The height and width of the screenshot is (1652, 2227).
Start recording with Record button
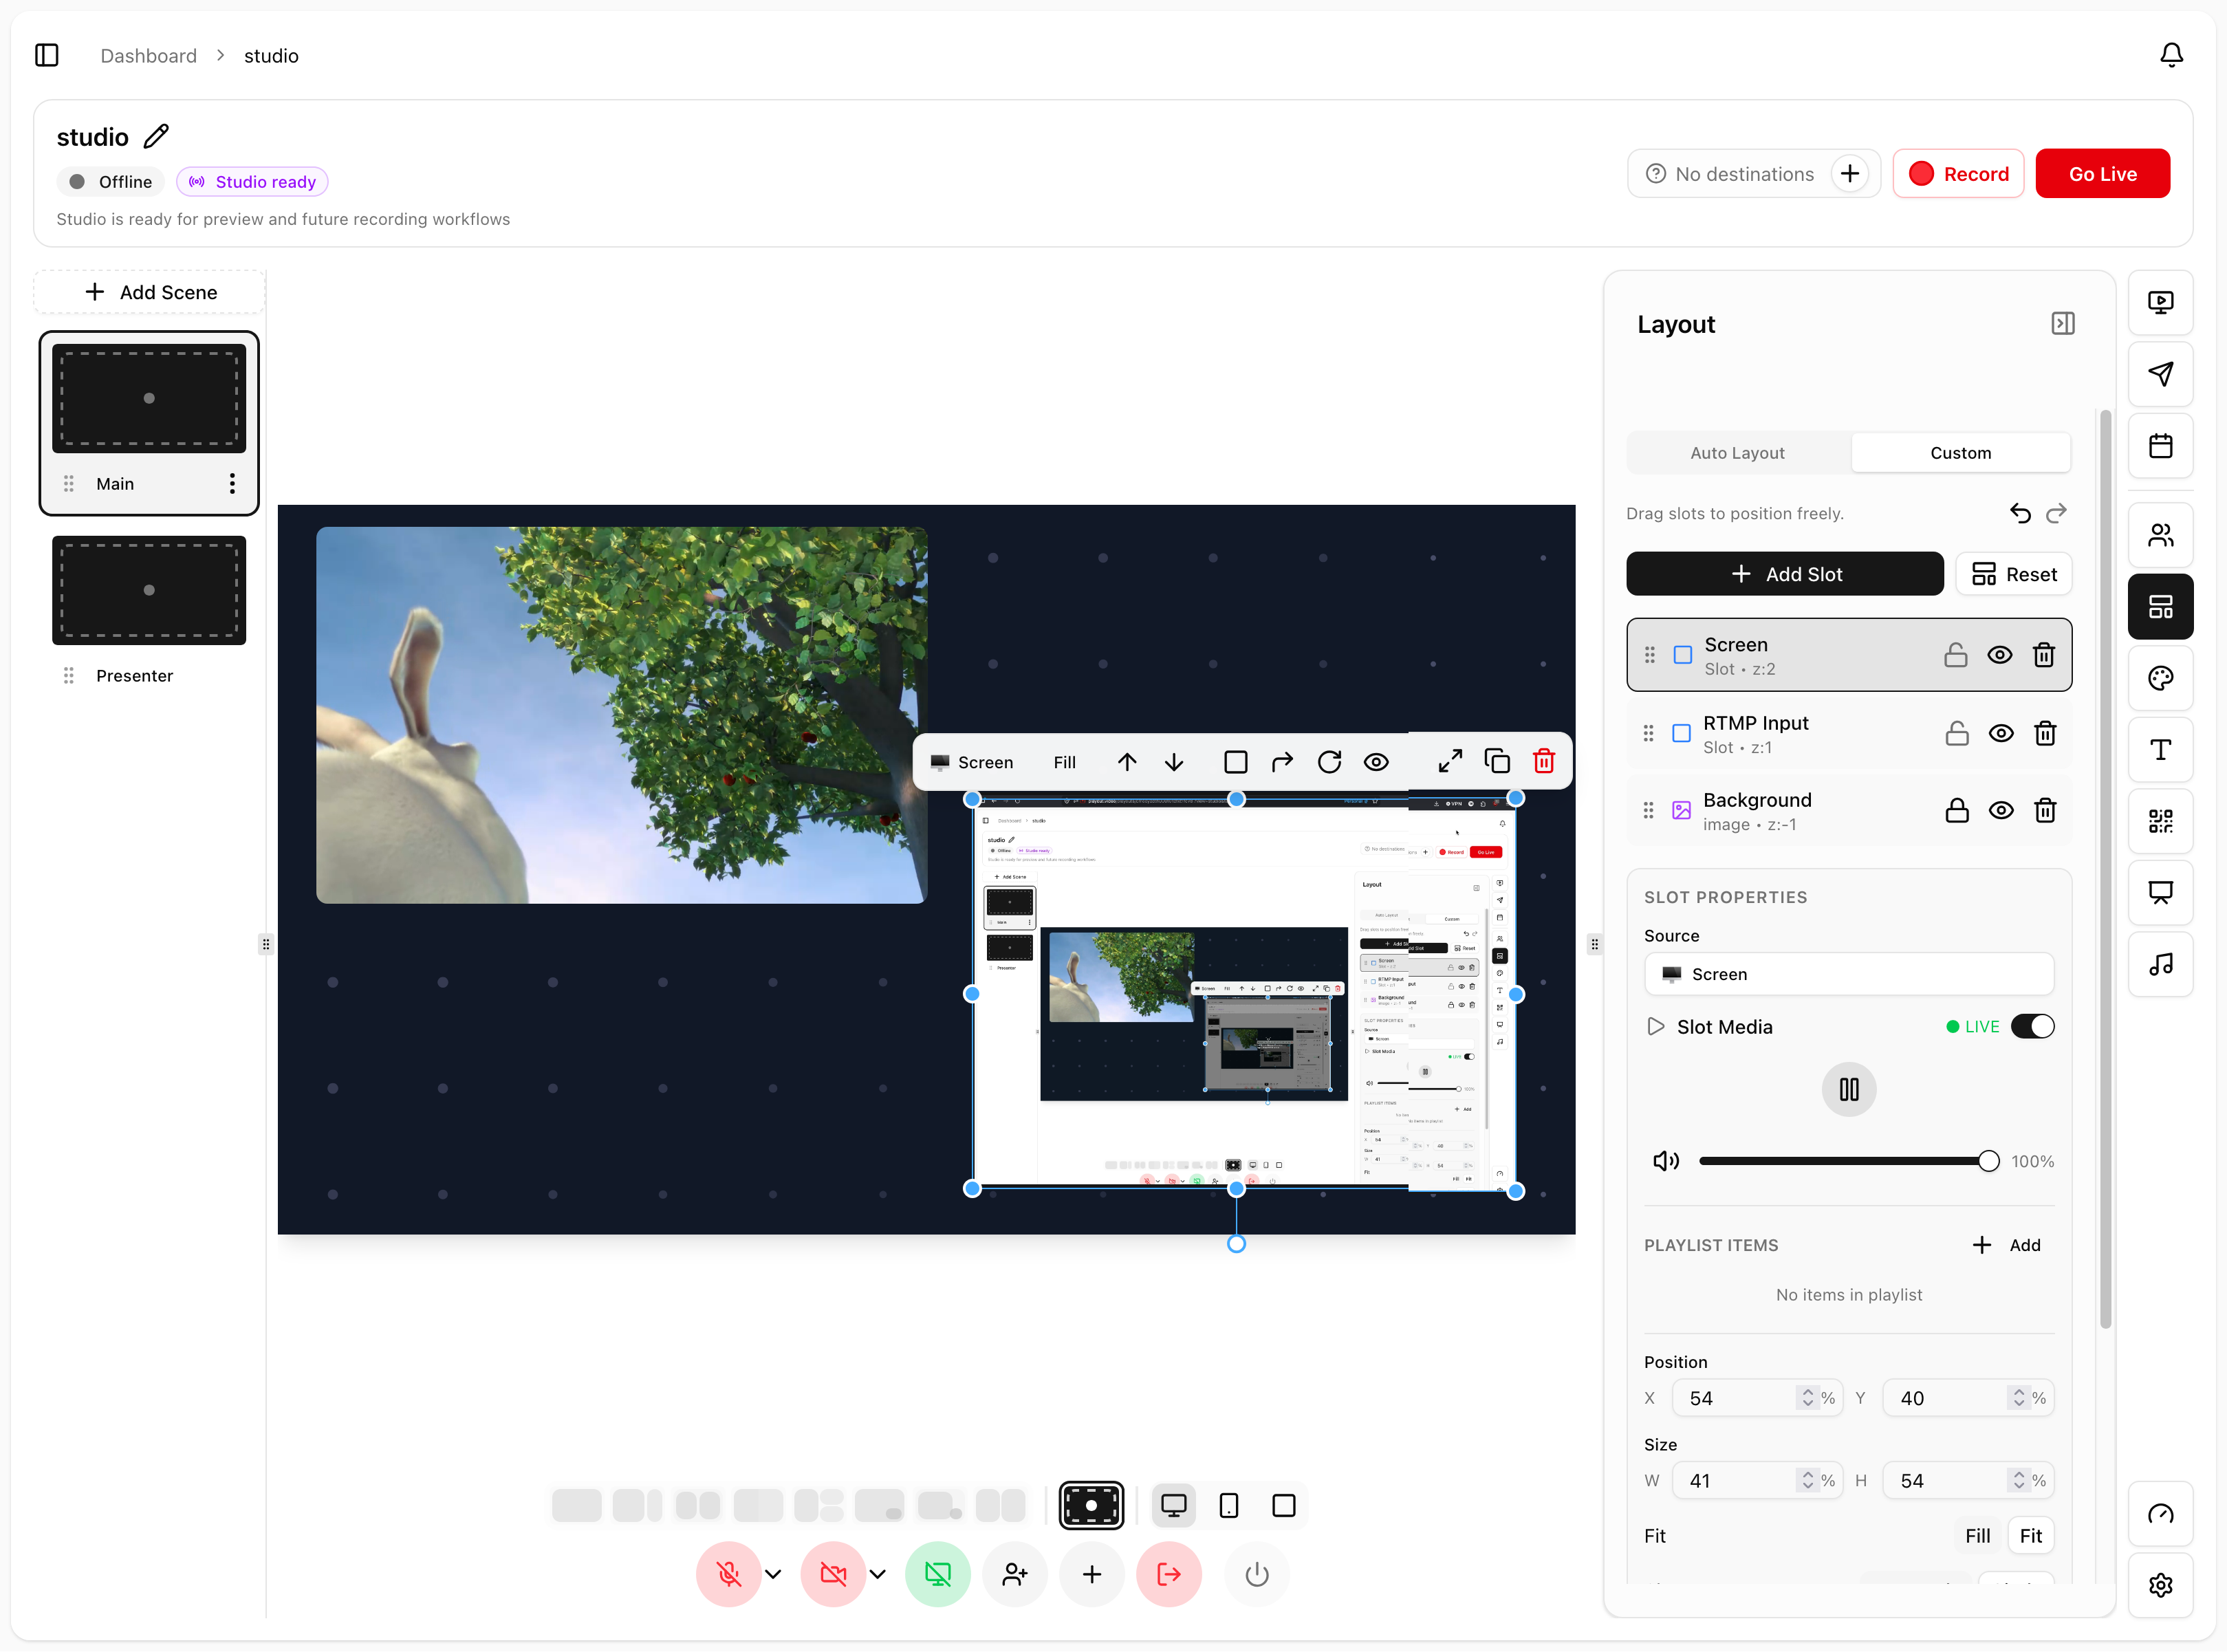point(1958,174)
